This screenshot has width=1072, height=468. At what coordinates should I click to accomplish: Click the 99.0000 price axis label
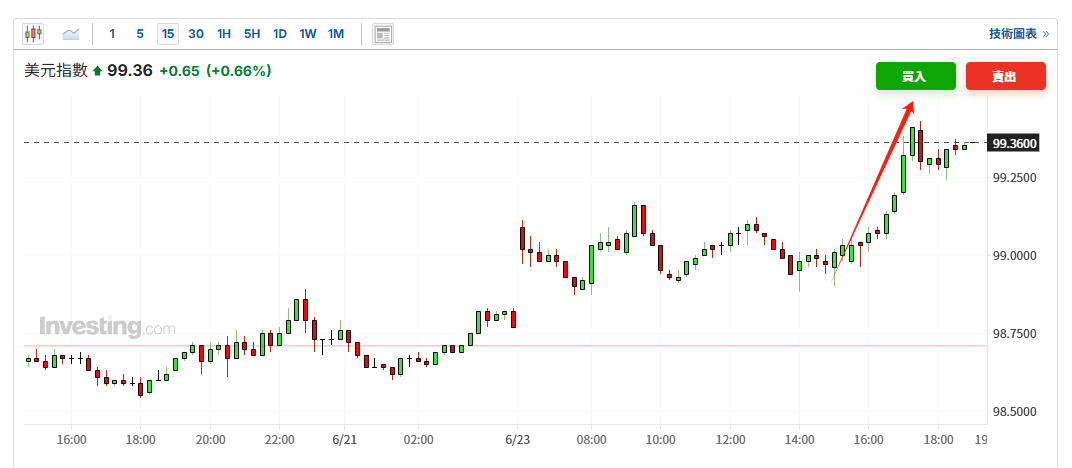1015,256
